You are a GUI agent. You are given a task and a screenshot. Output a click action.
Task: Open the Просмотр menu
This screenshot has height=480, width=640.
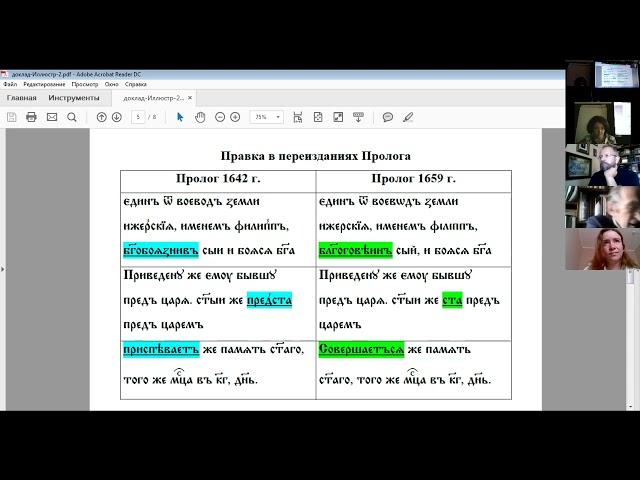(x=85, y=85)
